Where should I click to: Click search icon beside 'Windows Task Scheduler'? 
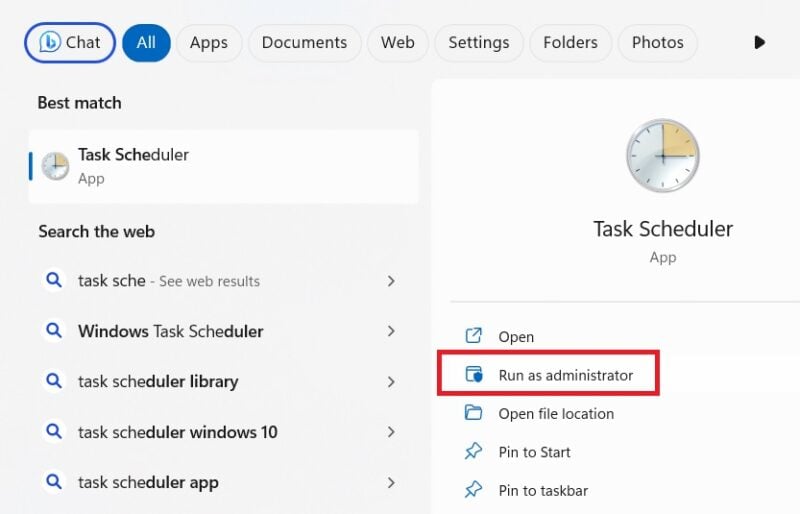pyautogui.click(x=54, y=330)
